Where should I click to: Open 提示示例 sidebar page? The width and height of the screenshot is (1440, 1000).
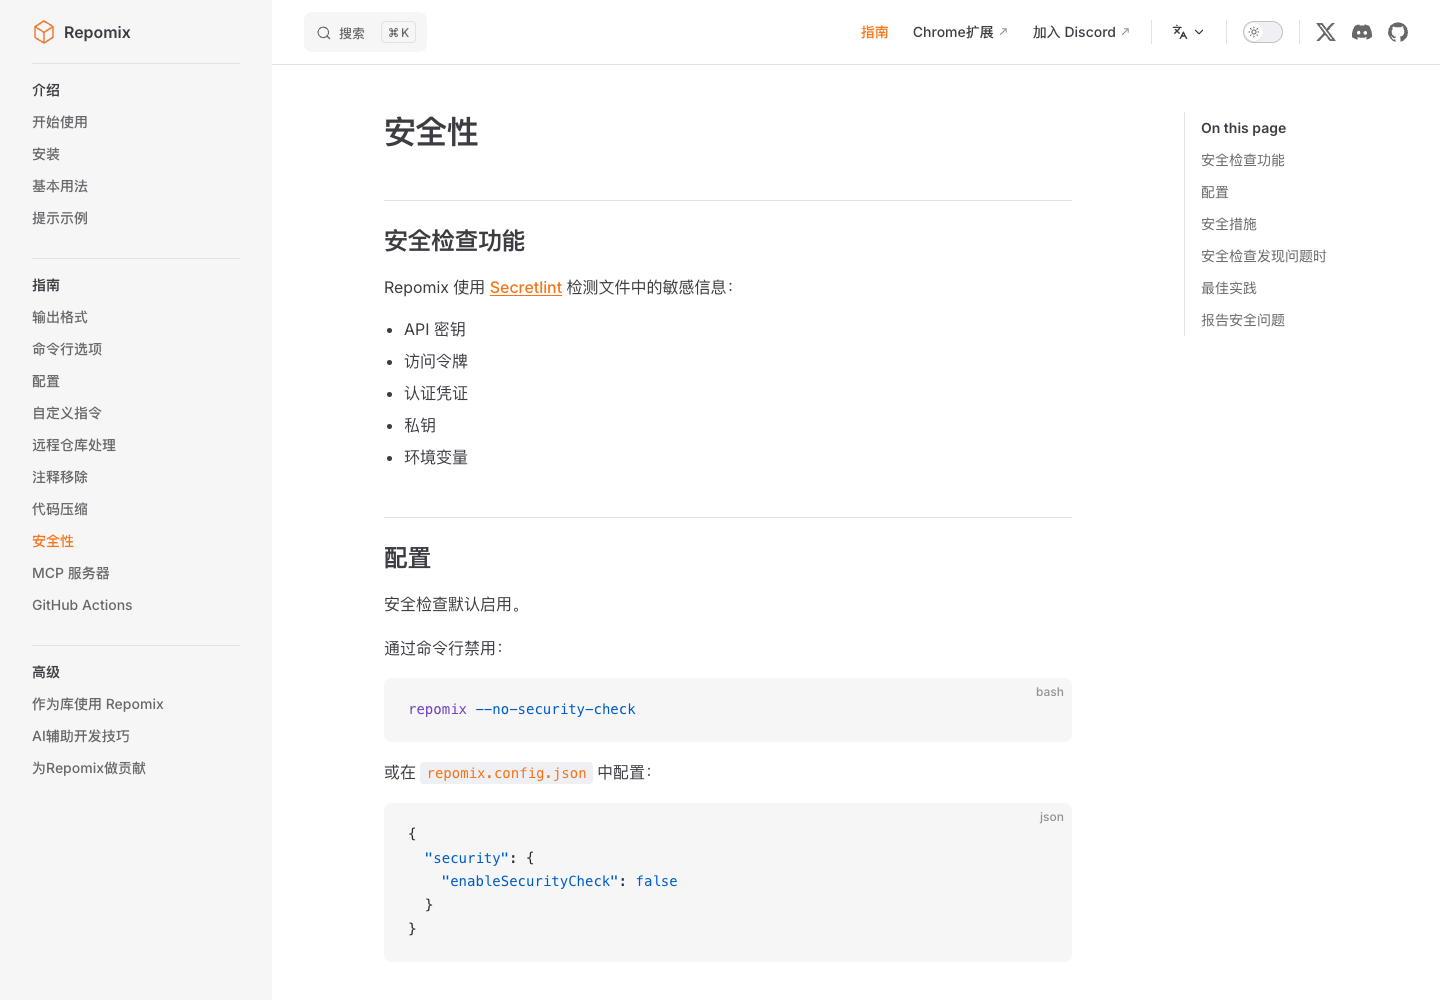point(60,218)
